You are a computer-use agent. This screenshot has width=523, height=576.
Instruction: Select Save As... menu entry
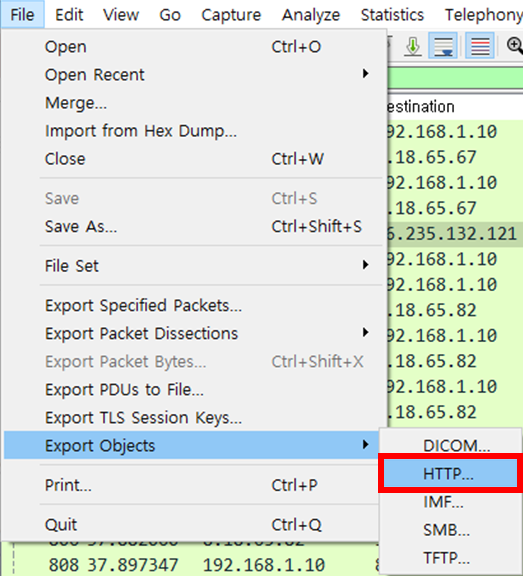coord(193,226)
